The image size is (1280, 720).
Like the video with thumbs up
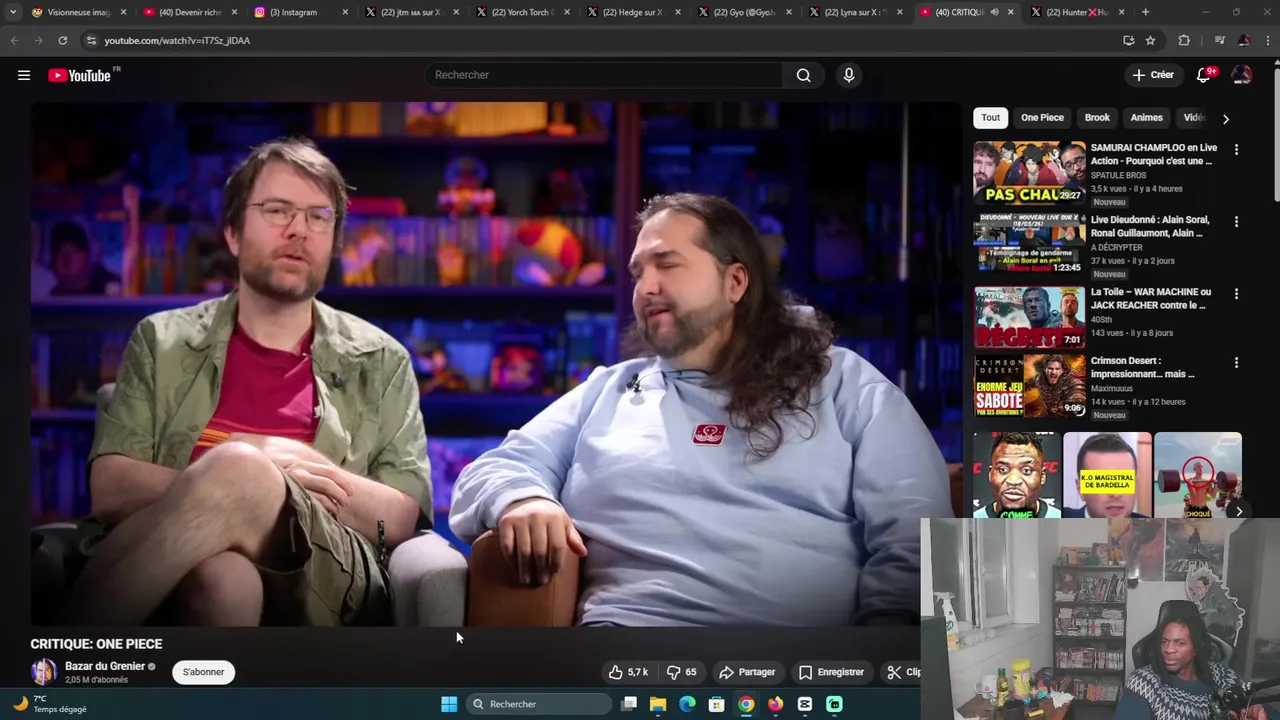tap(628, 672)
